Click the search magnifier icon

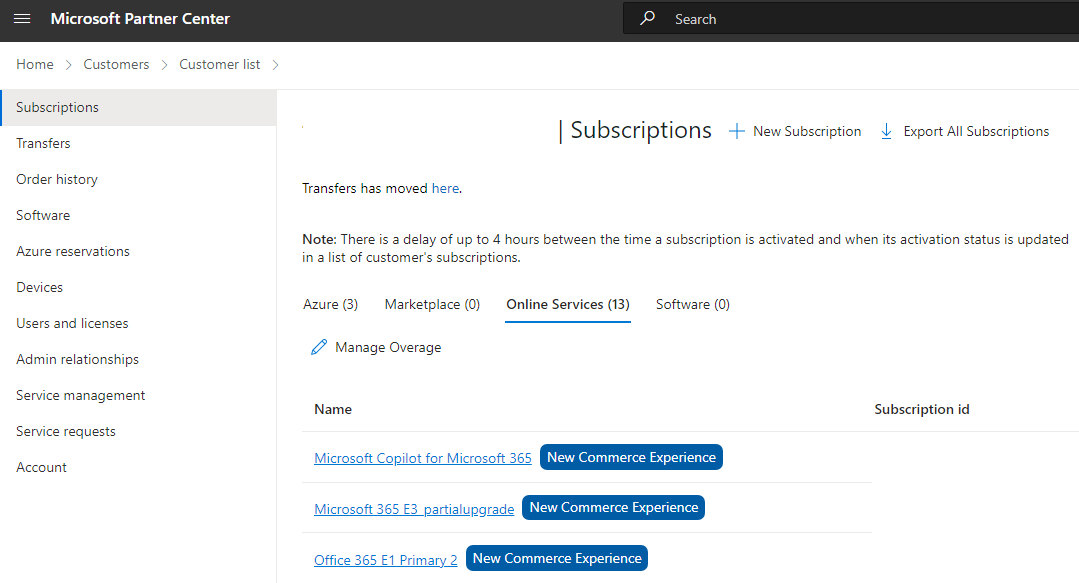point(648,18)
